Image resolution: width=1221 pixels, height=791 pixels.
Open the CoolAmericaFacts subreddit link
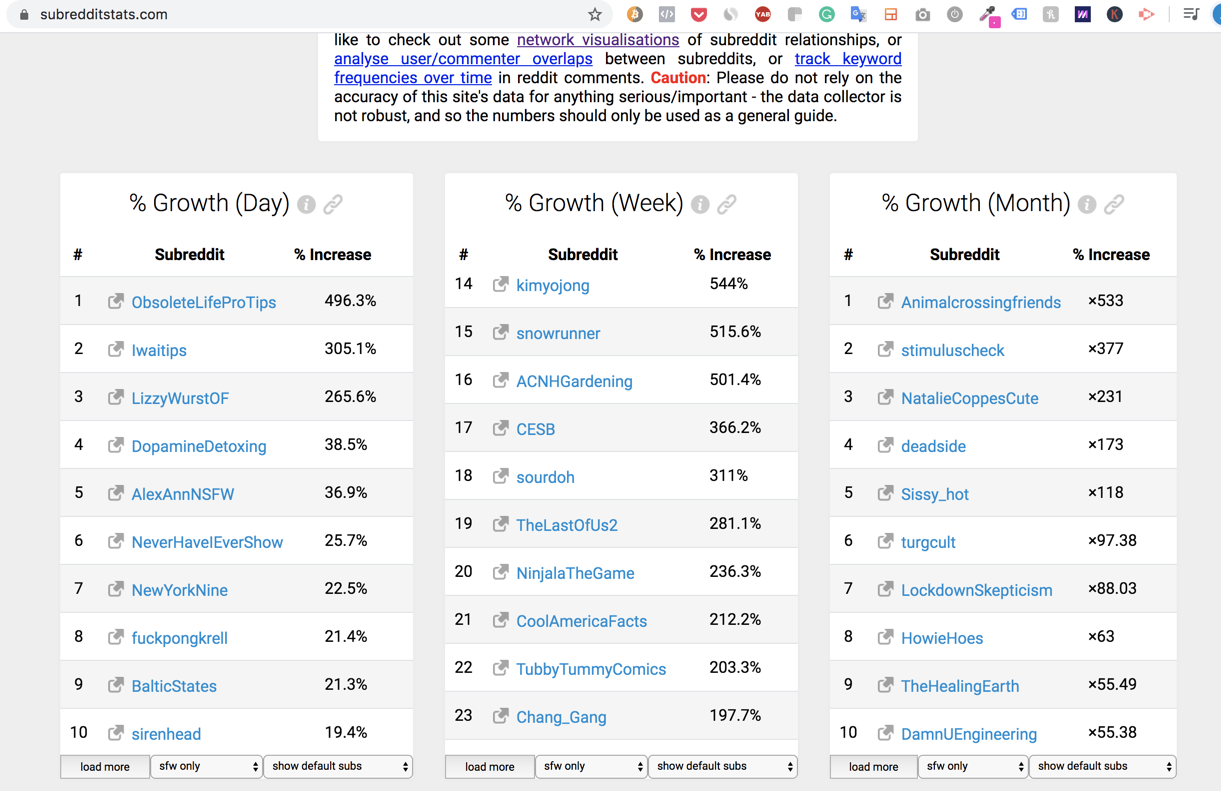point(581,621)
